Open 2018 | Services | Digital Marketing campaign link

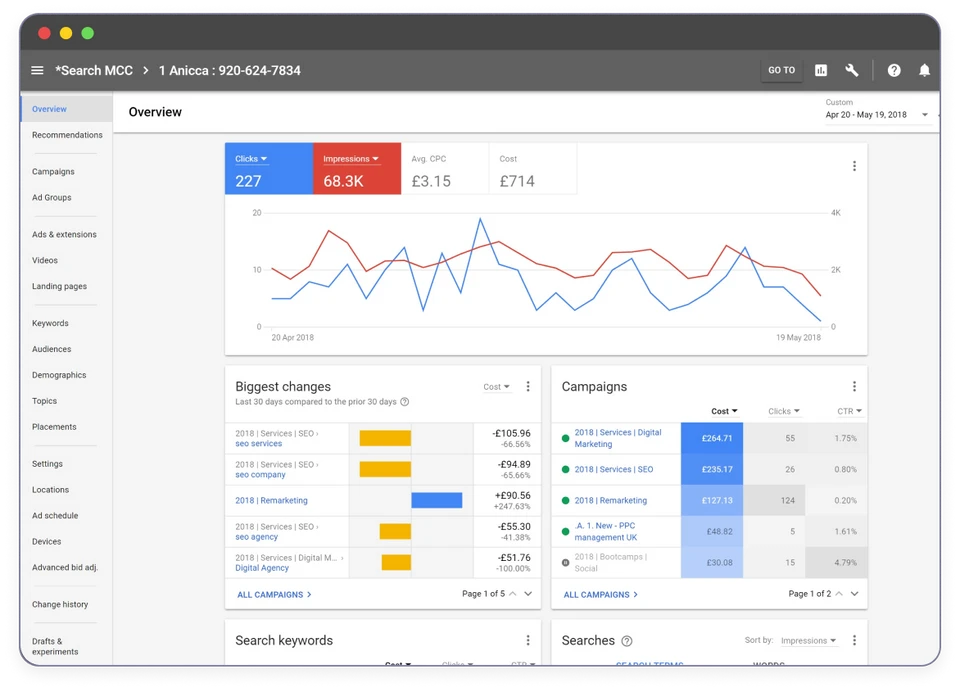[x=618, y=438]
